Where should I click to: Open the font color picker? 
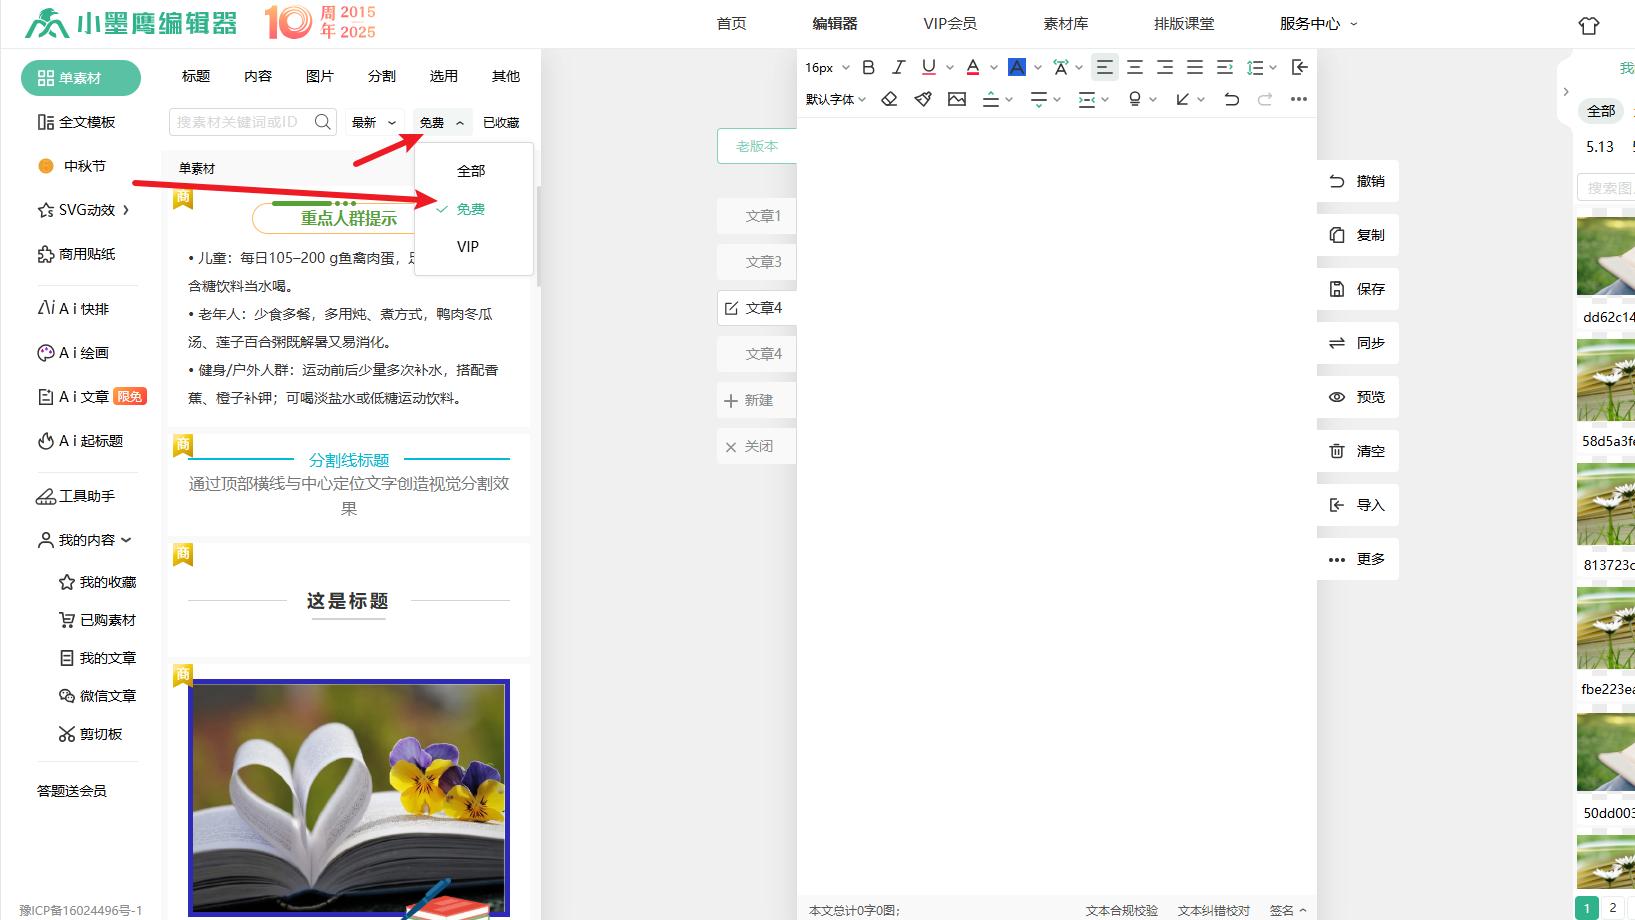971,67
